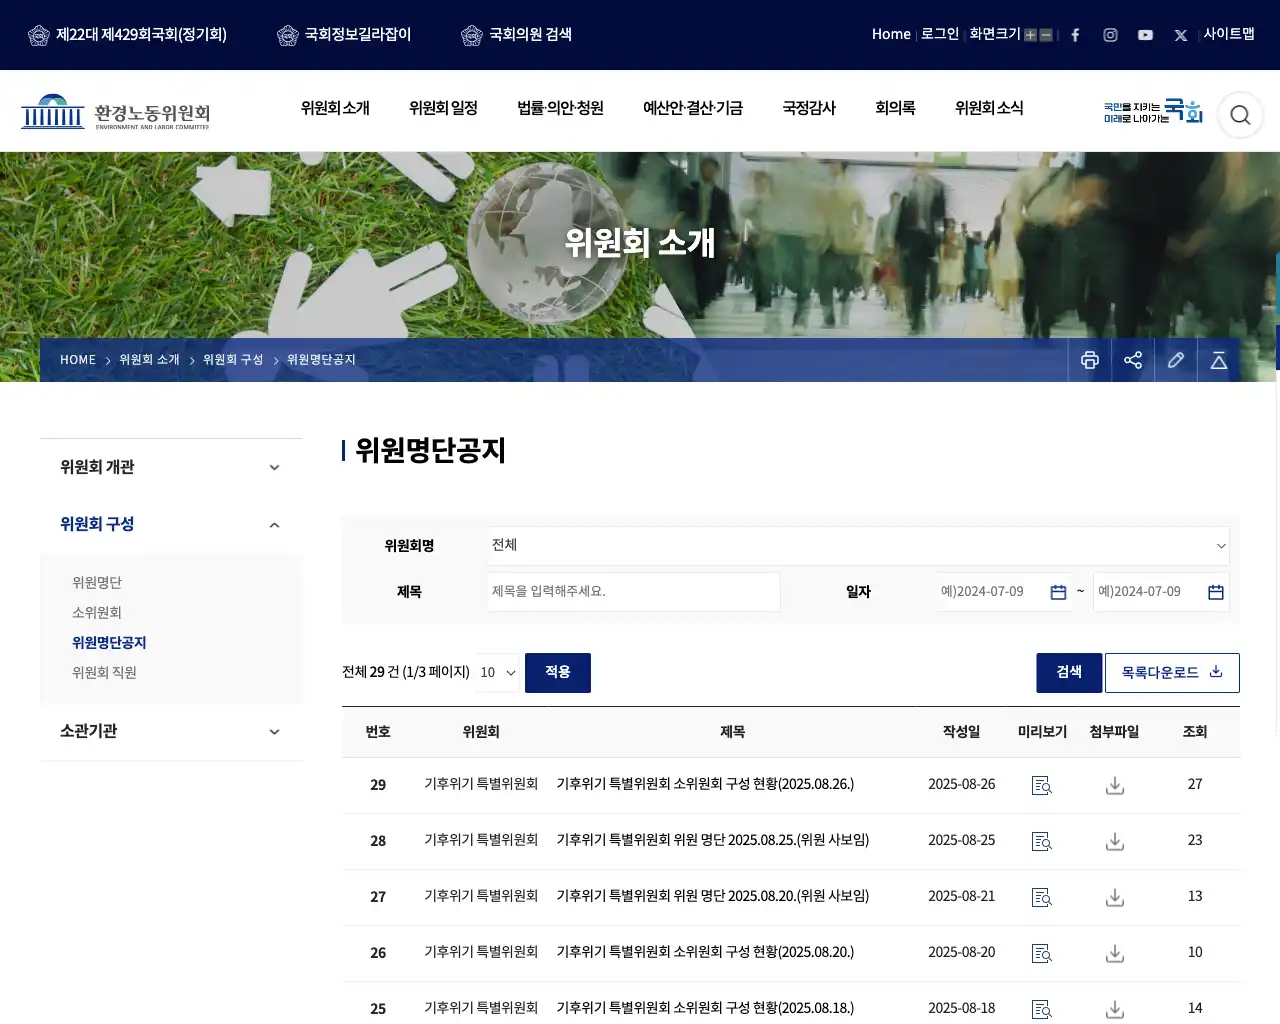The width and height of the screenshot is (1280, 1024).
Task: Go to HOME in the breadcrumb
Action: click(78, 360)
